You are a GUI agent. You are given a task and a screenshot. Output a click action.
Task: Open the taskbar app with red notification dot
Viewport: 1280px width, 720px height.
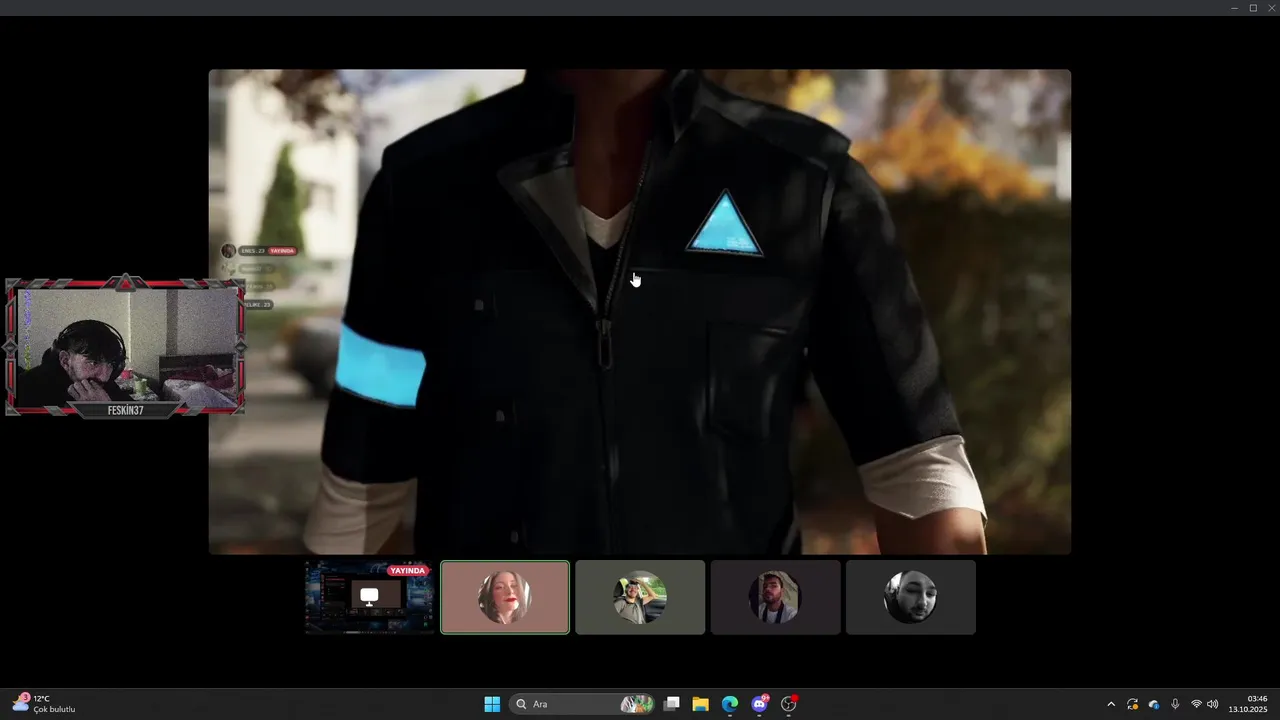pyautogui.click(x=789, y=704)
